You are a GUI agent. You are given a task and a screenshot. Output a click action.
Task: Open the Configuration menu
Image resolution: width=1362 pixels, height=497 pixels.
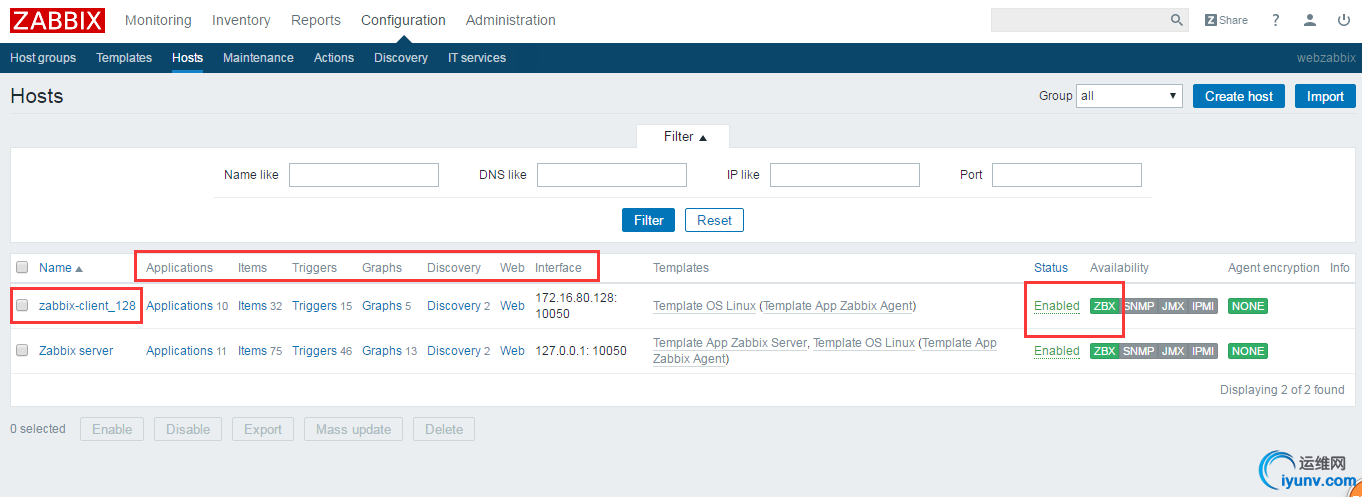pyautogui.click(x=403, y=20)
